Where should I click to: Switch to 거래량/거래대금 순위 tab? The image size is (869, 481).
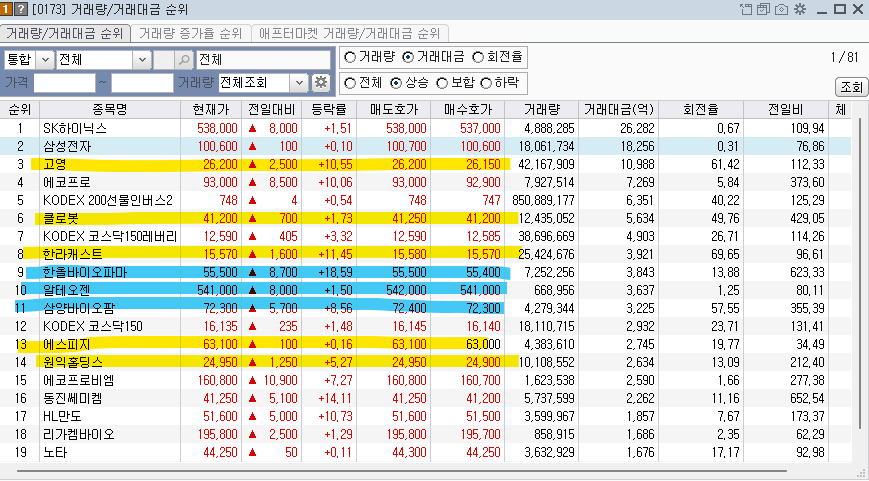pos(65,33)
